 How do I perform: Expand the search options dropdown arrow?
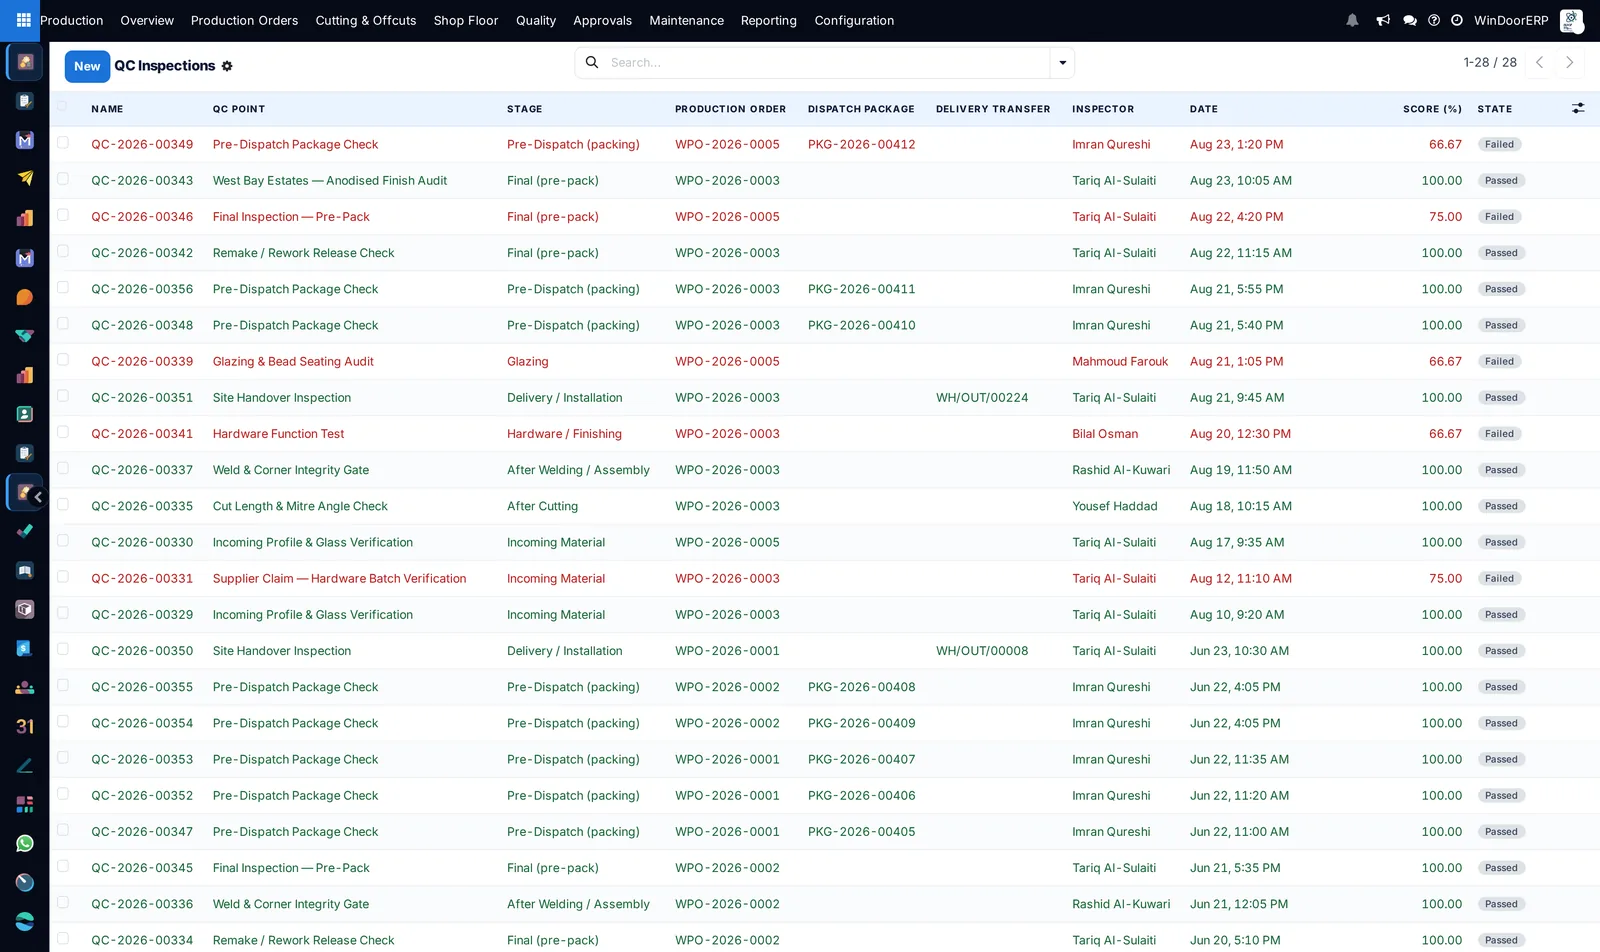[1062, 63]
